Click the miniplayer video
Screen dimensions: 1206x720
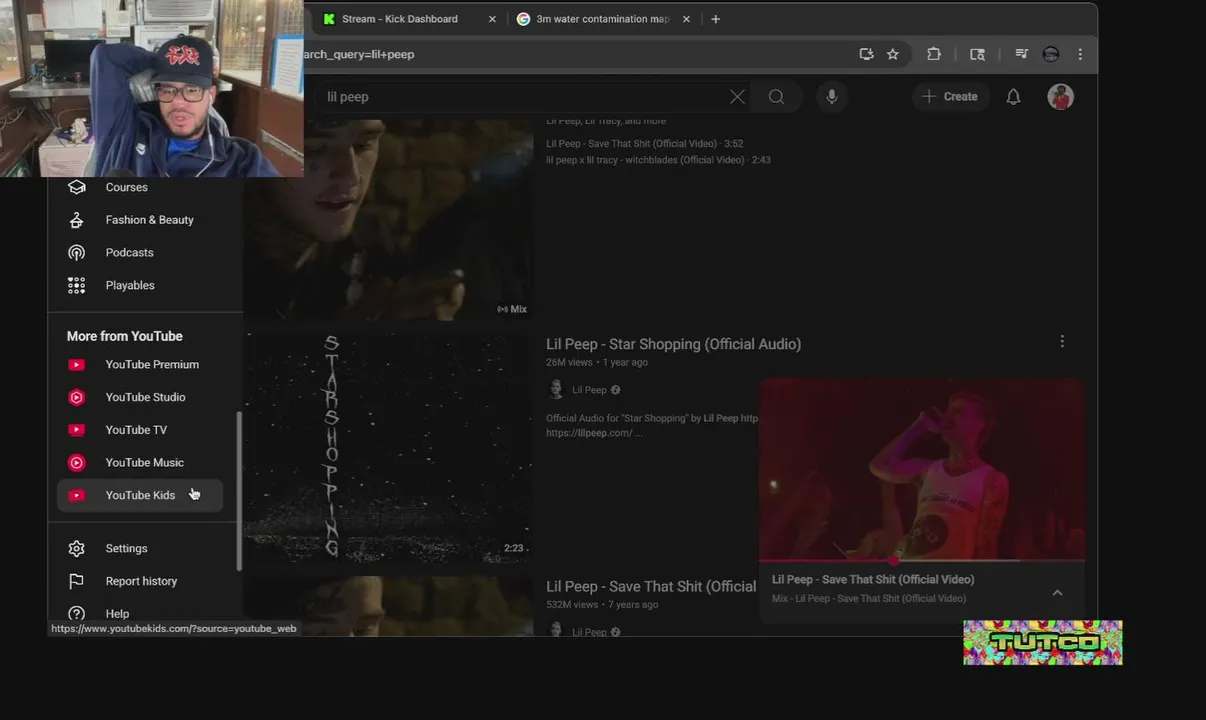[922, 469]
